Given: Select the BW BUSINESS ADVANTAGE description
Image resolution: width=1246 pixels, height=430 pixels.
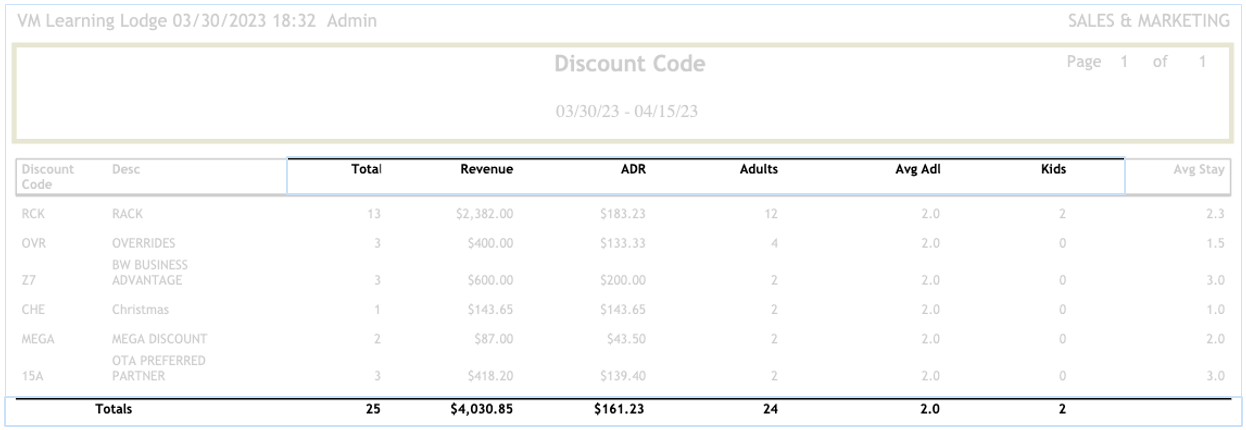Looking at the screenshot, I should 150,272.
